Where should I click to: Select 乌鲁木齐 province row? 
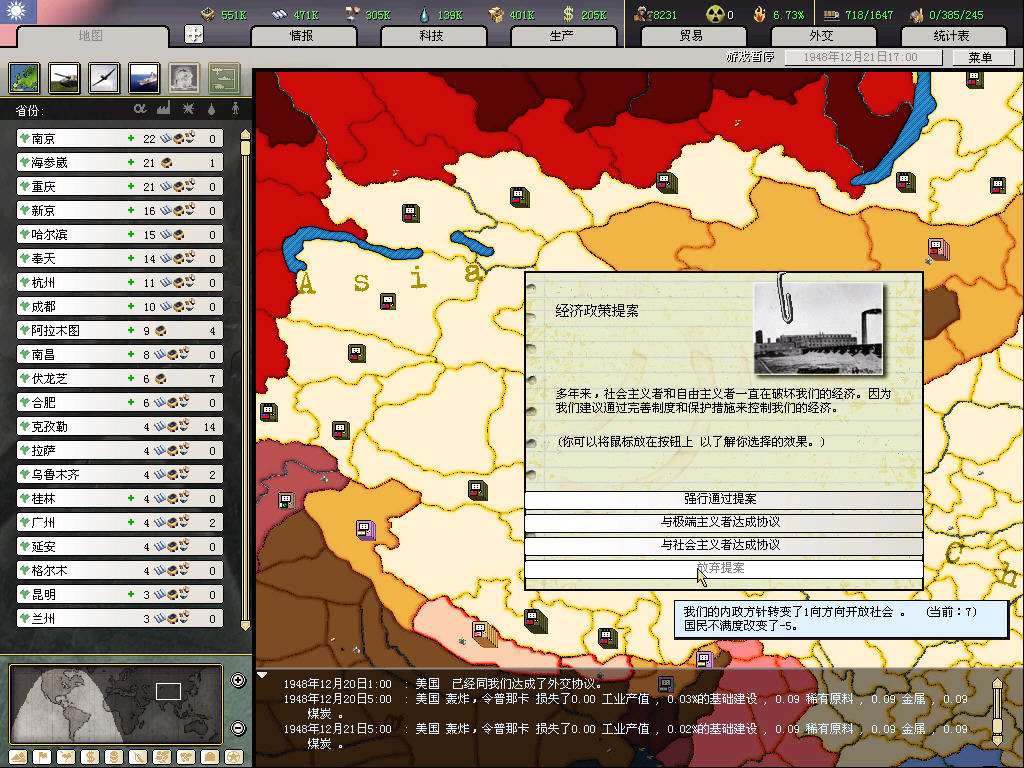120,475
